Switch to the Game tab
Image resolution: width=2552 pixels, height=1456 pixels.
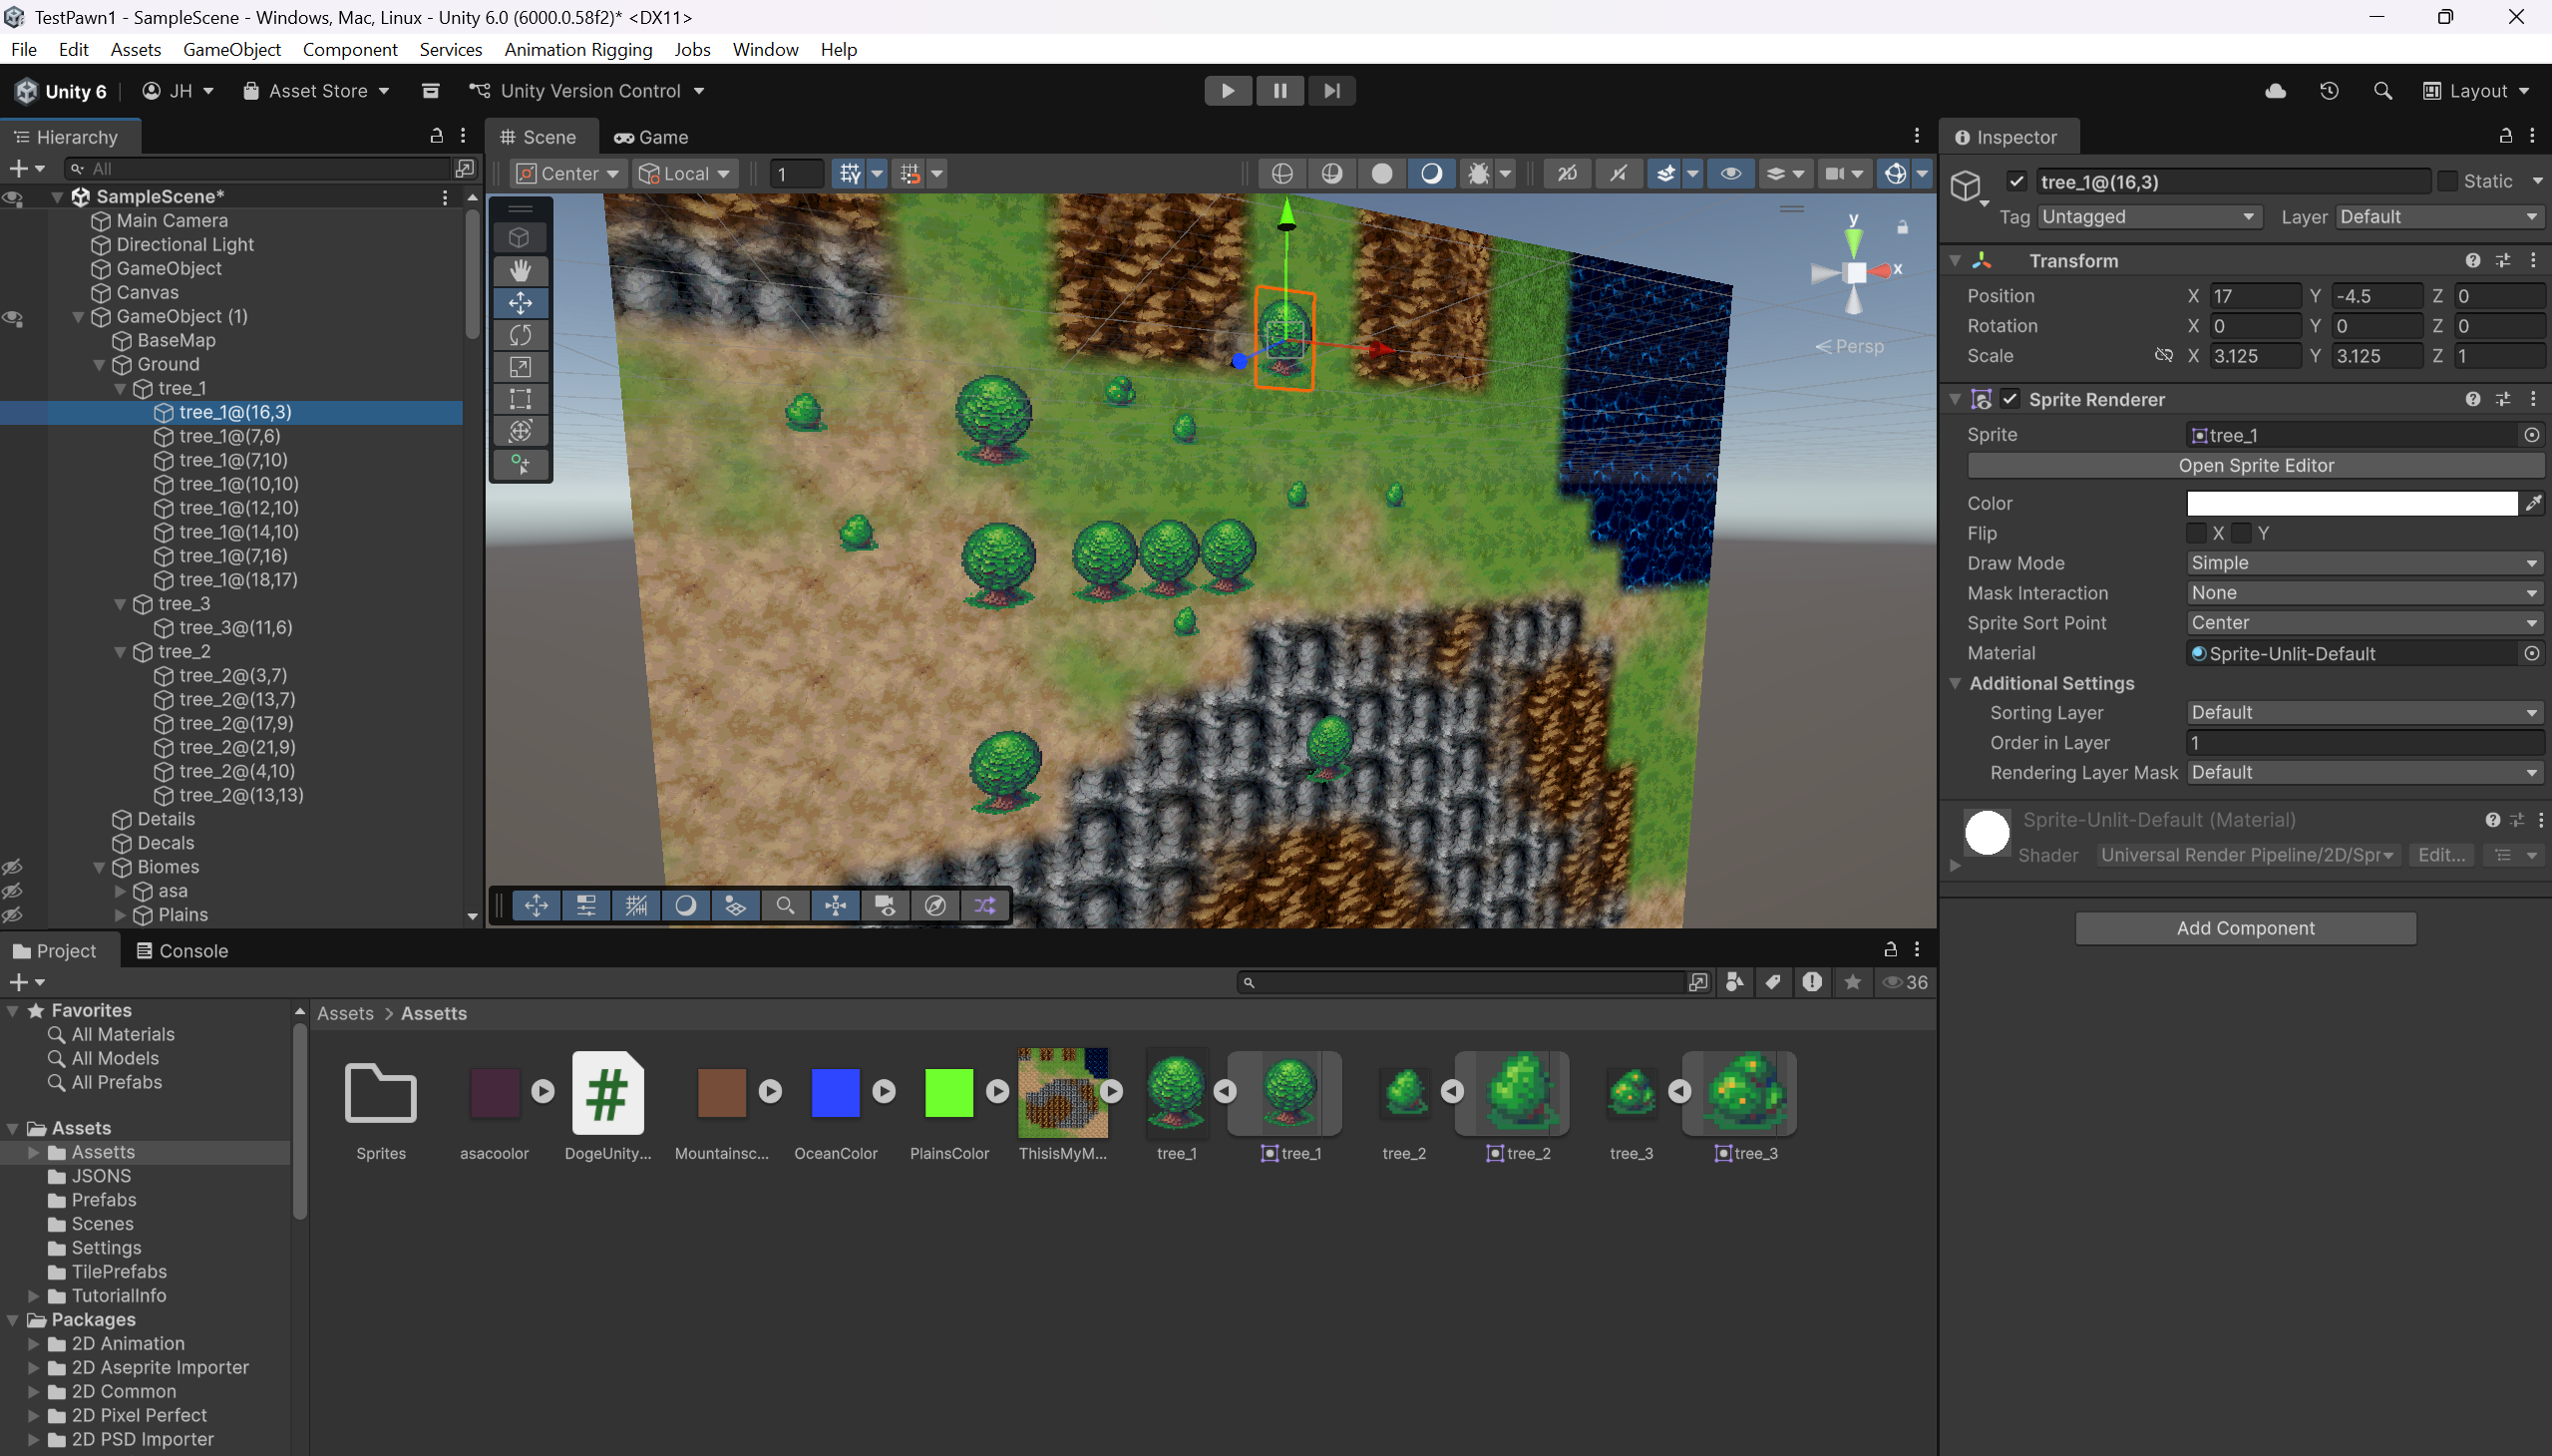[x=651, y=137]
